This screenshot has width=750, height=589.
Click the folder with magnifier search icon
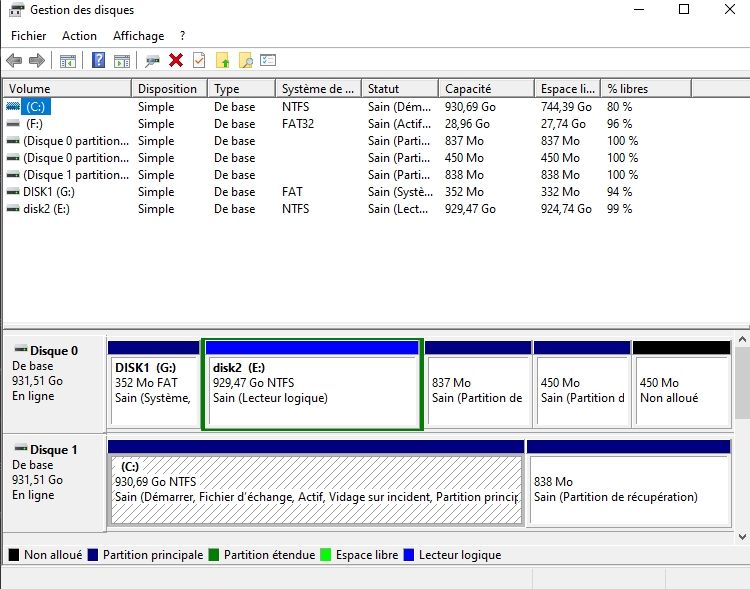point(245,60)
